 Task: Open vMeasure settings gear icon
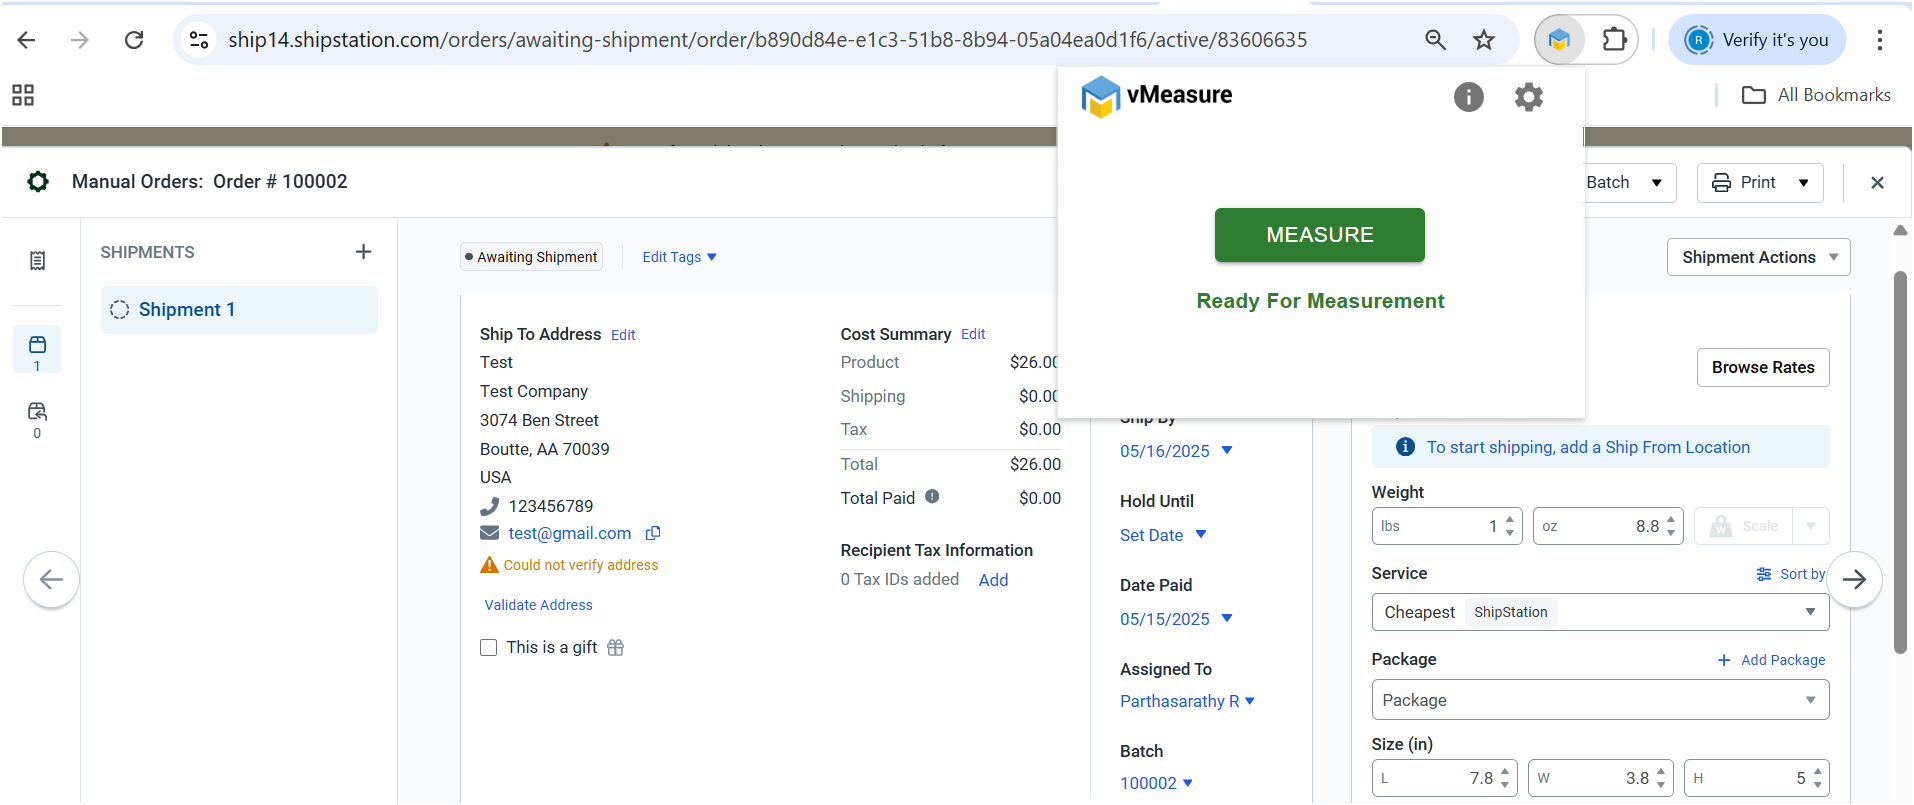[1528, 97]
